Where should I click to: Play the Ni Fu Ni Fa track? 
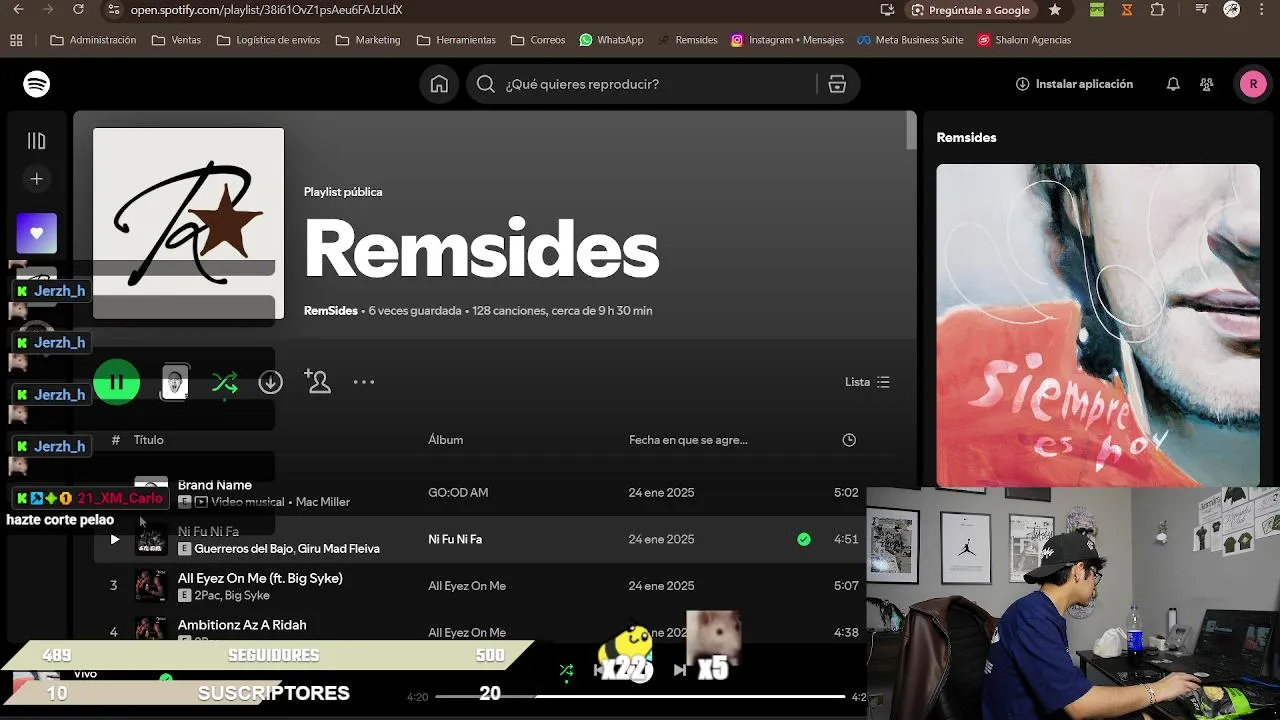(x=114, y=539)
